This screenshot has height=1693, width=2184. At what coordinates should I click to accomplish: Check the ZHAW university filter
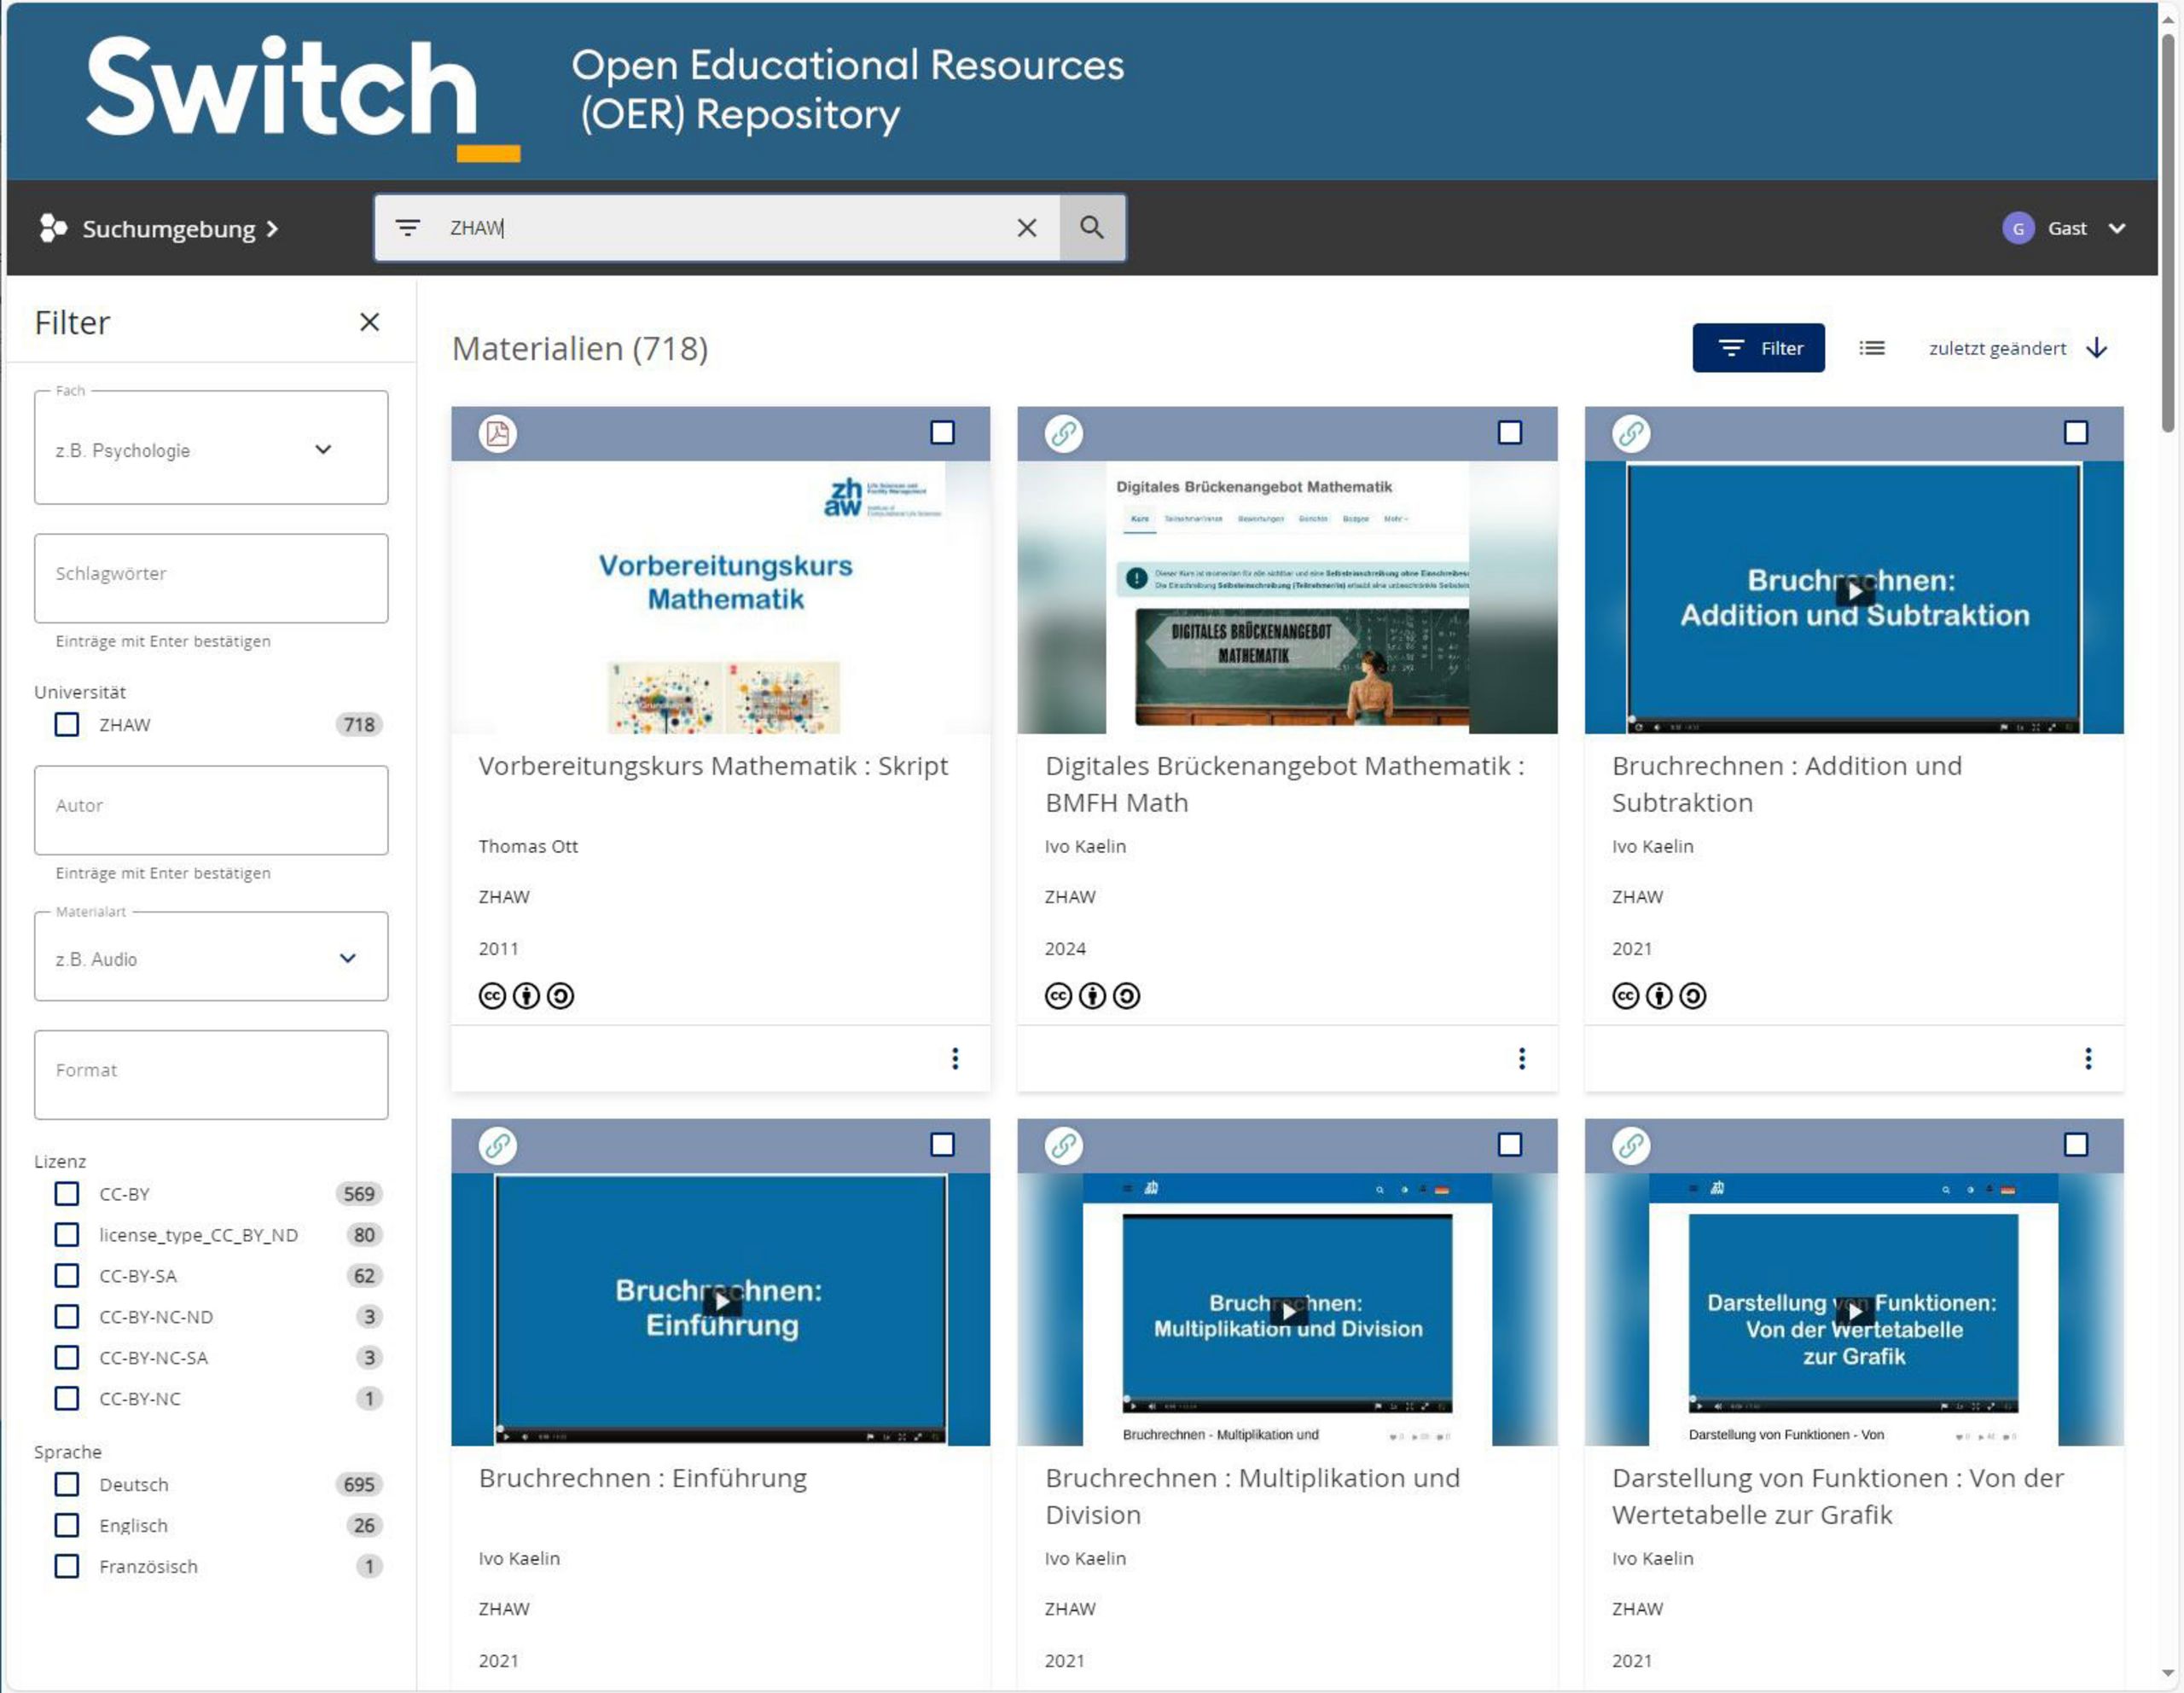[67, 725]
